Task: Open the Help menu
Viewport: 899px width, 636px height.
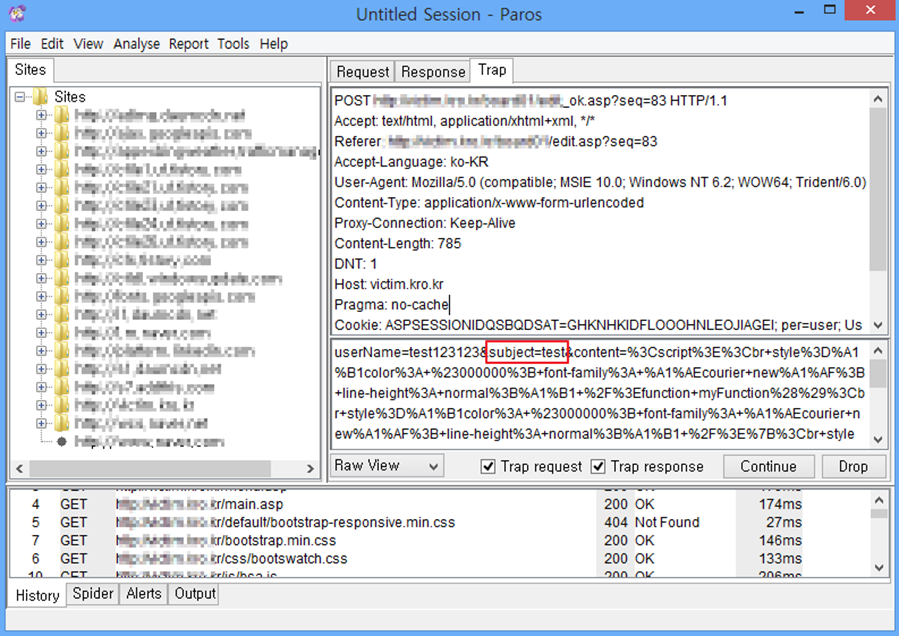Action: 274,44
